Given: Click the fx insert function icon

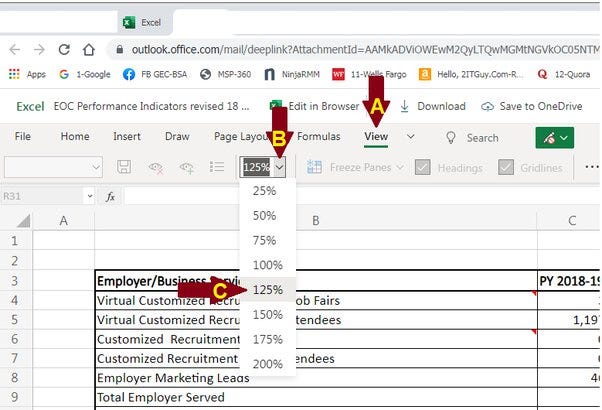Looking at the screenshot, I should (110, 197).
